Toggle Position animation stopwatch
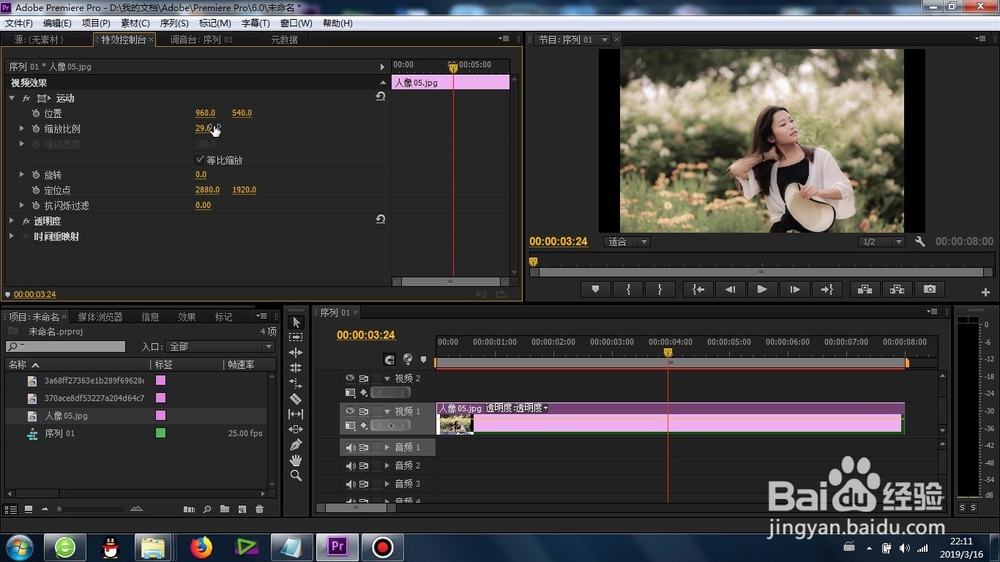Image resolution: width=1000 pixels, height=562 pixels. [36, 113]
